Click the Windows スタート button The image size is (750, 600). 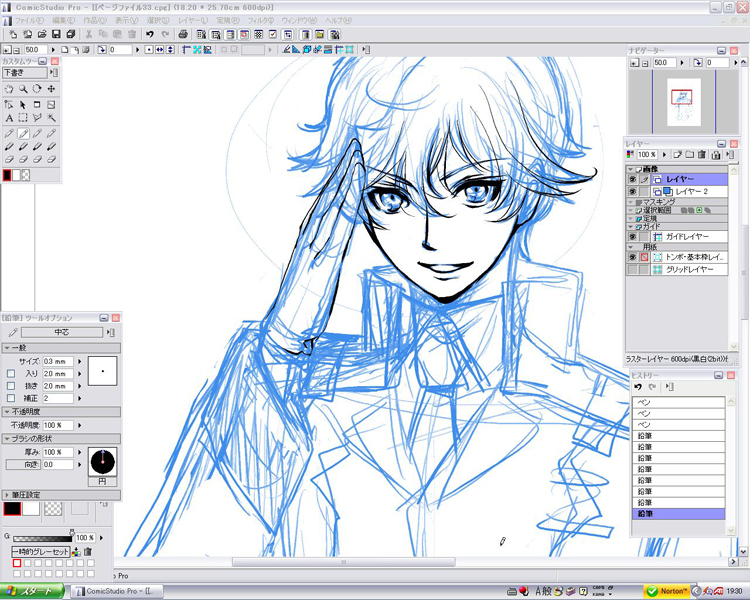pos(32,591)
